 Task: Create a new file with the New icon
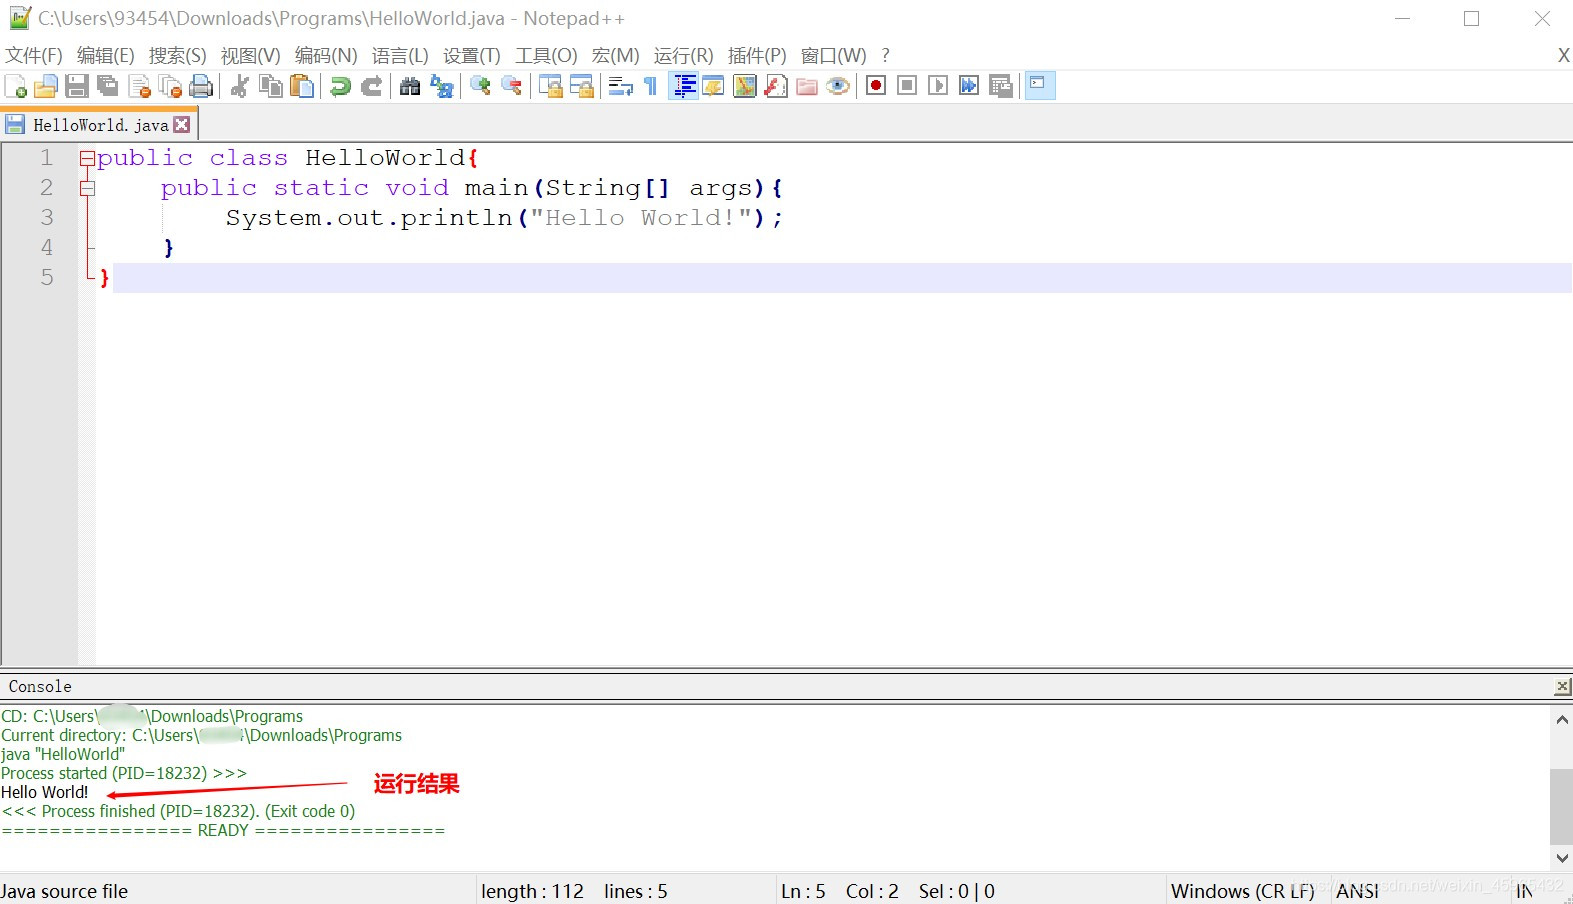coord(16,86)
